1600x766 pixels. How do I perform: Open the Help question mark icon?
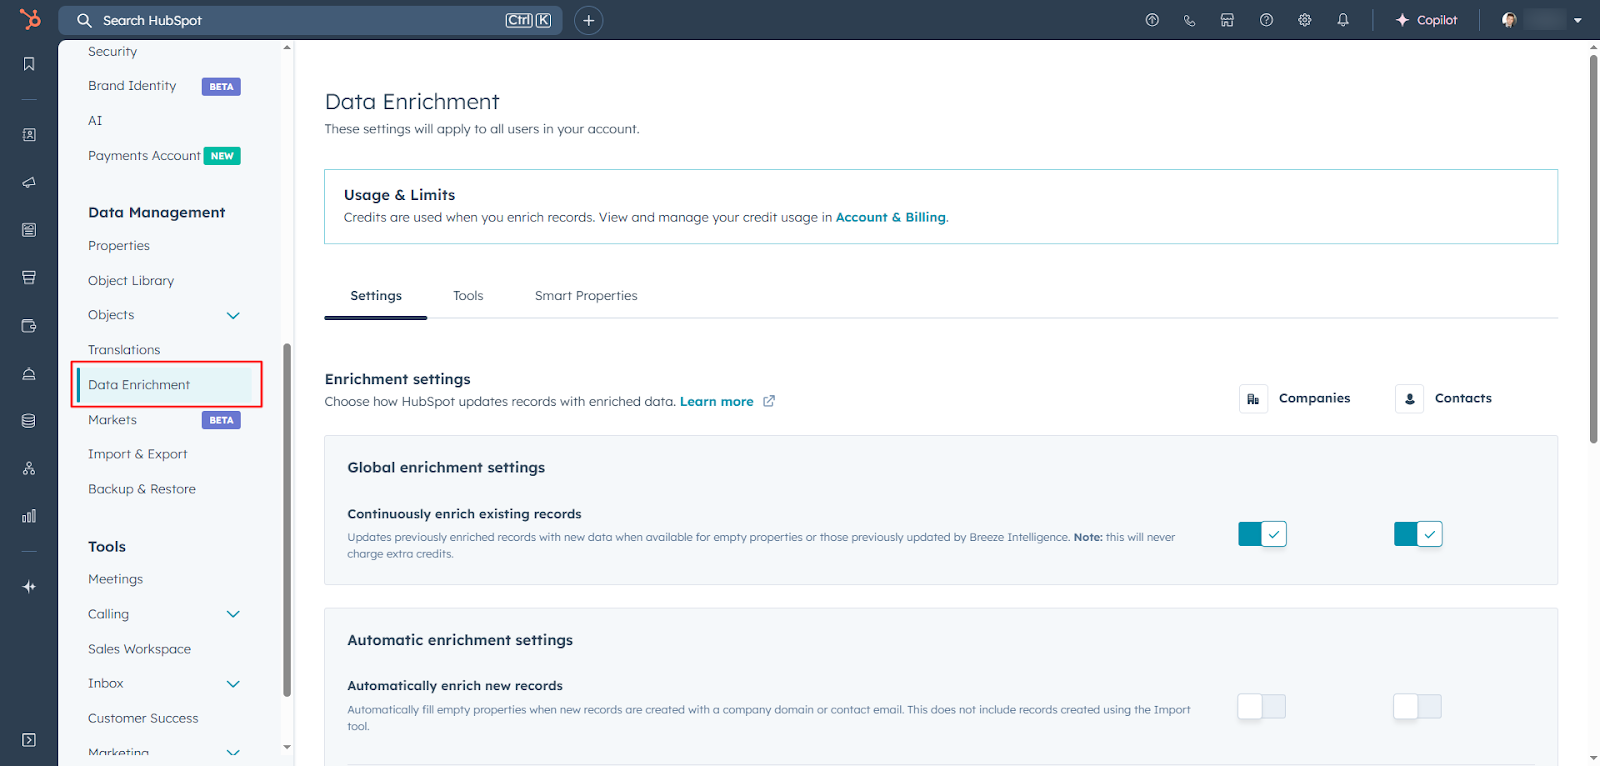point(1266,20)
